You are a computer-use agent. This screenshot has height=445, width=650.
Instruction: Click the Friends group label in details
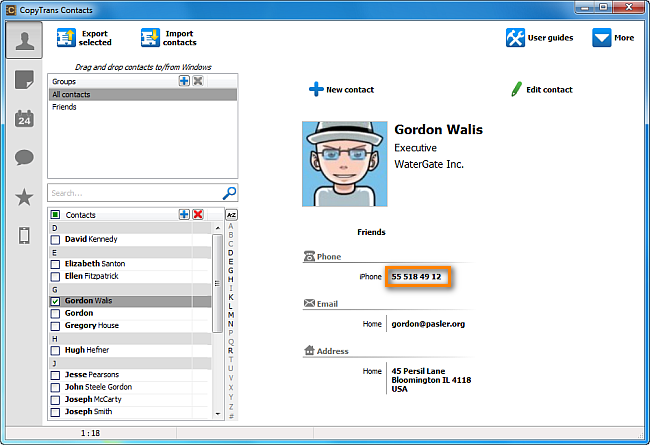coord(371,232)
